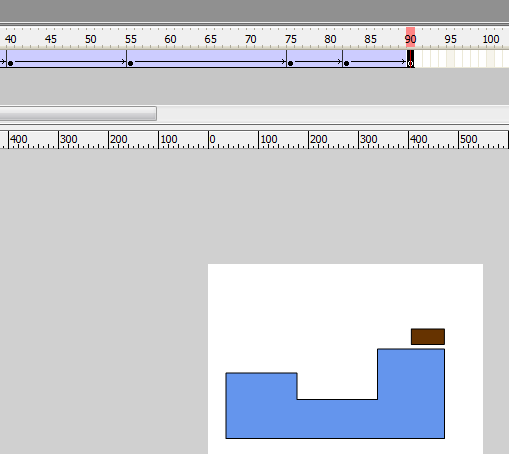The width and height of the screenshot is (509, 454).
Task: Select the keyframe dot at frame 55
Action: [x=131, y=63]
